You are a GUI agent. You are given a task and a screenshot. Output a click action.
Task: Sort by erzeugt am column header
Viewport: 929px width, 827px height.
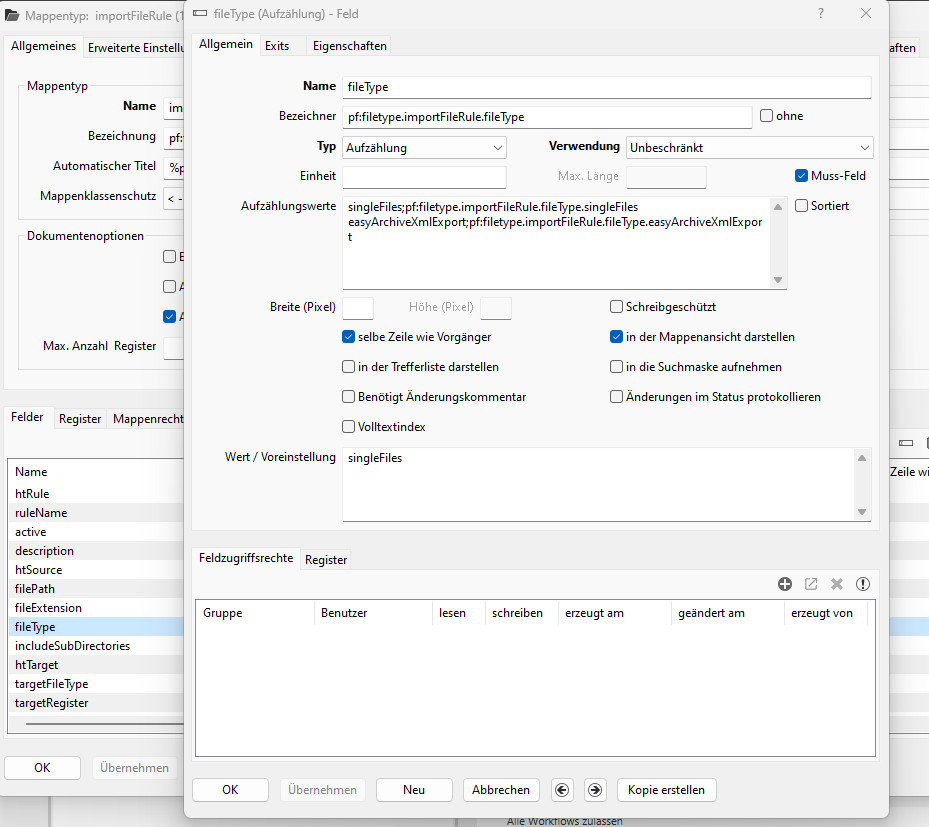tap(614, 613)
